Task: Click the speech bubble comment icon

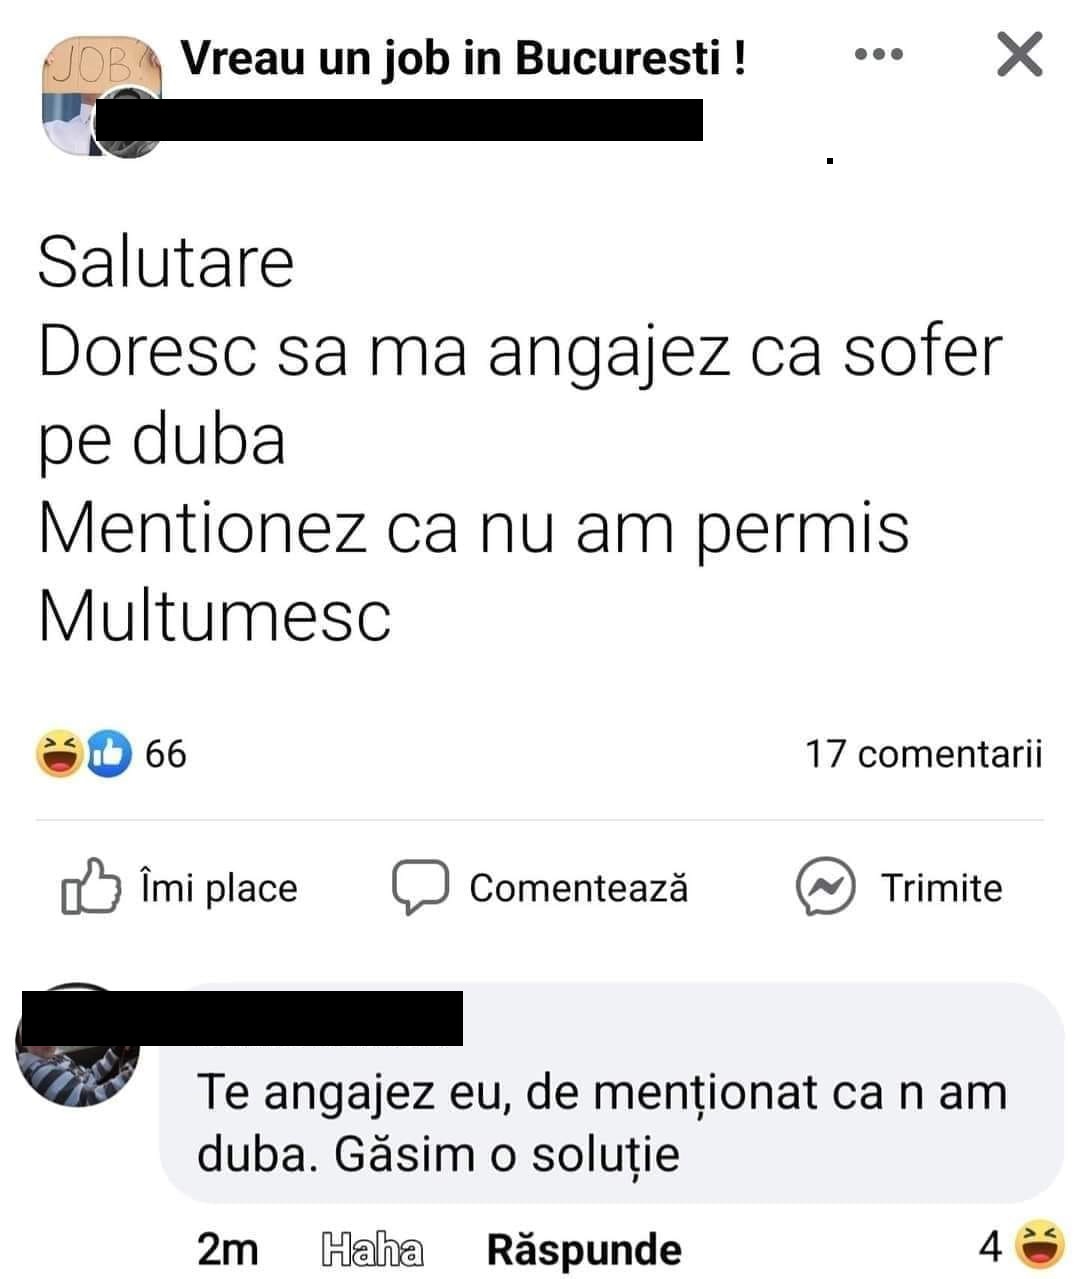Action: pyautogui.click(x=419, y=887)
